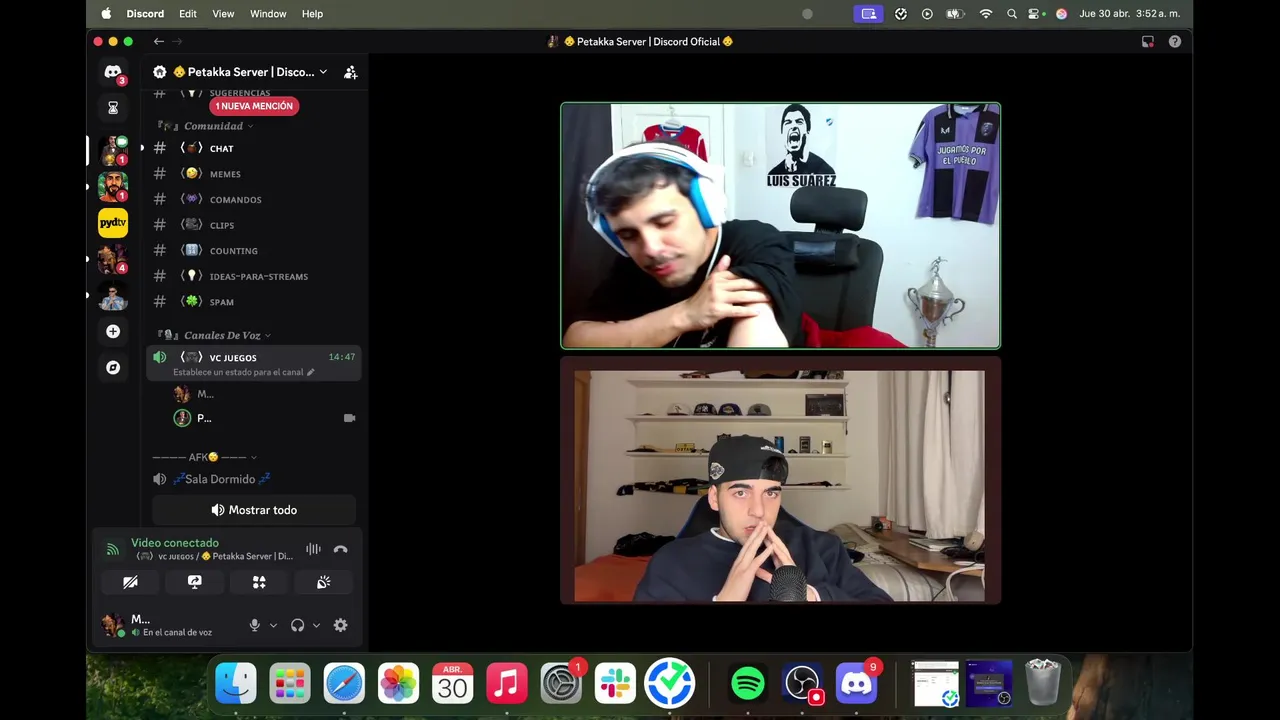Jump to 1 NUEVA MENCIÓN

254,106
